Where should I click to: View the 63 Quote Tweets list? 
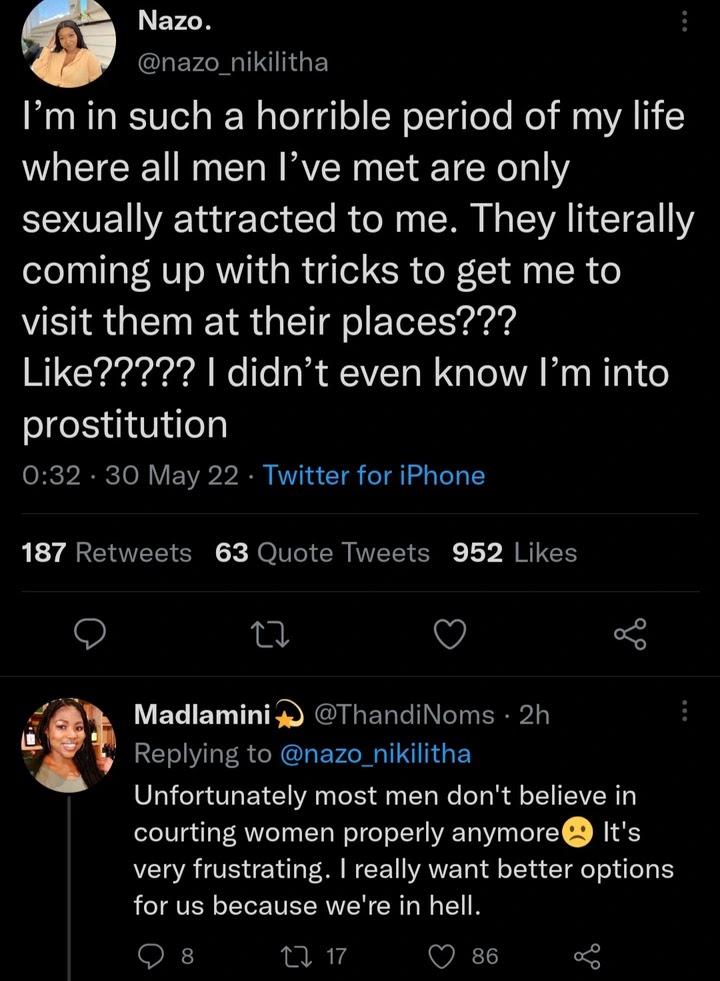322,552
